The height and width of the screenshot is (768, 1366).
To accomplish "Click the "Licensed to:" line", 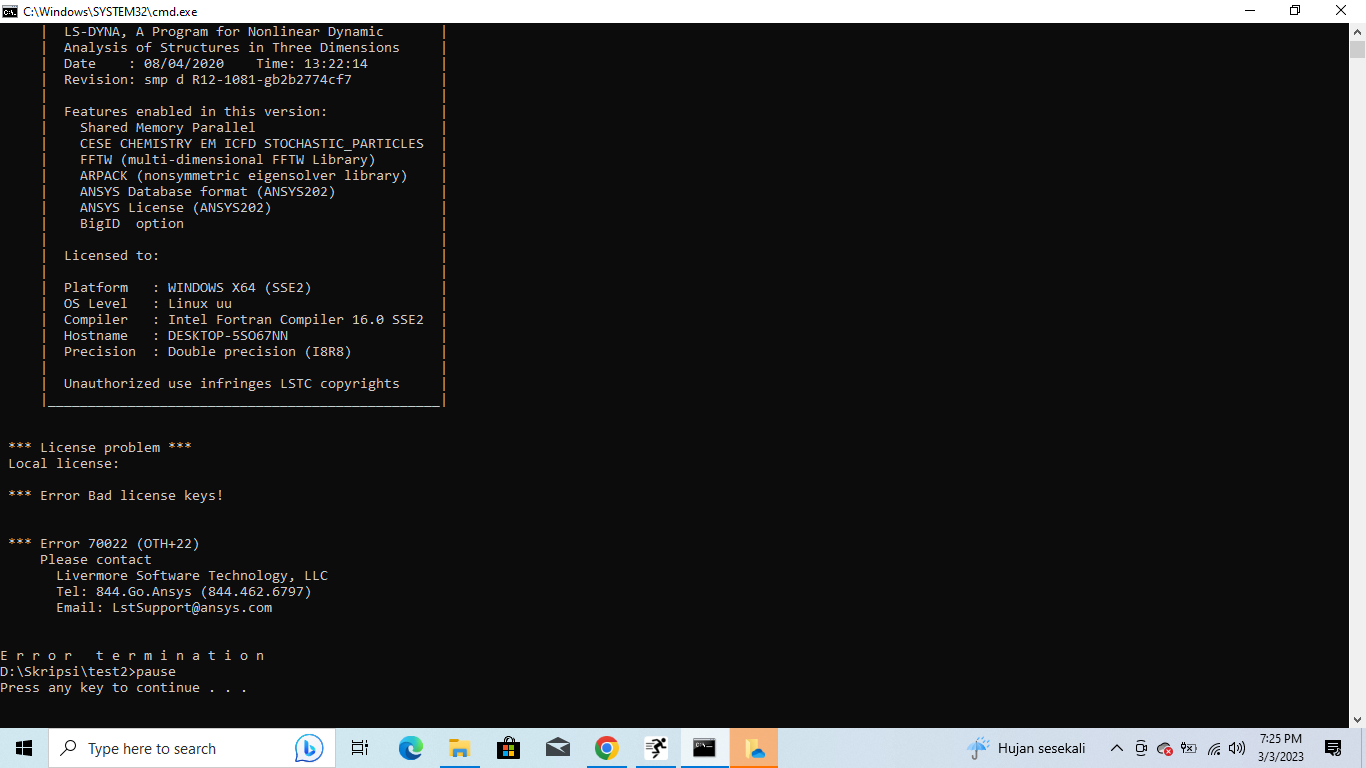I will coord(112,255).
